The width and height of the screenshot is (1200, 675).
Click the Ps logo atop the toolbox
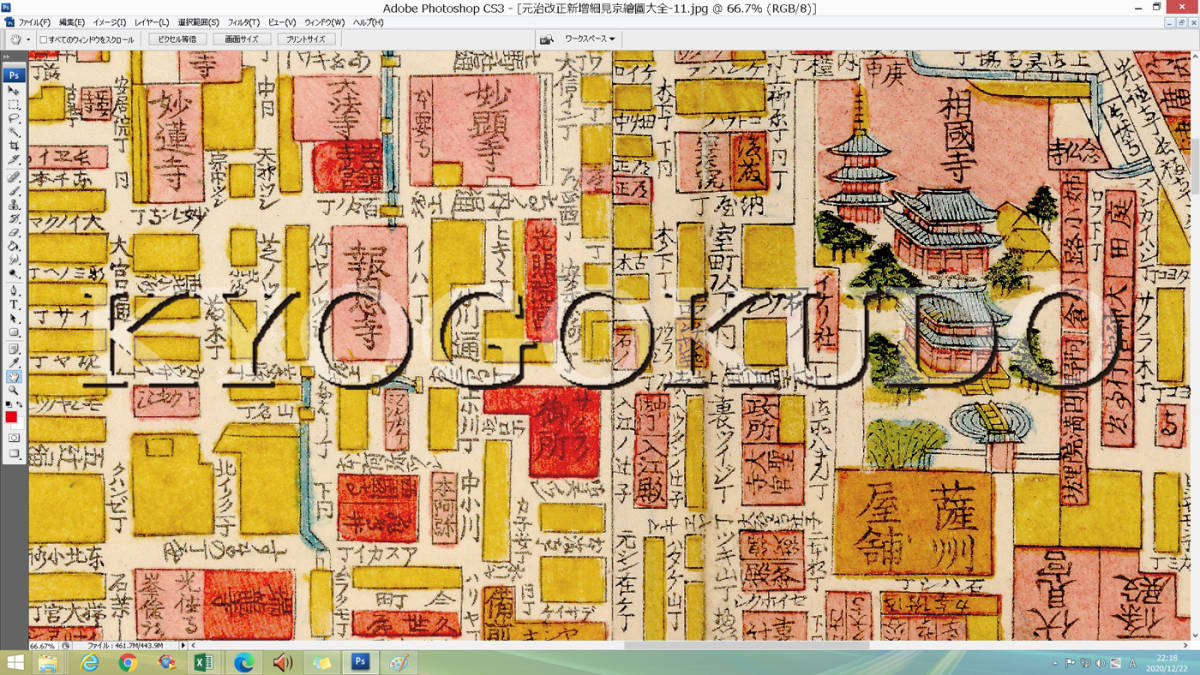(x=14, y=75)
